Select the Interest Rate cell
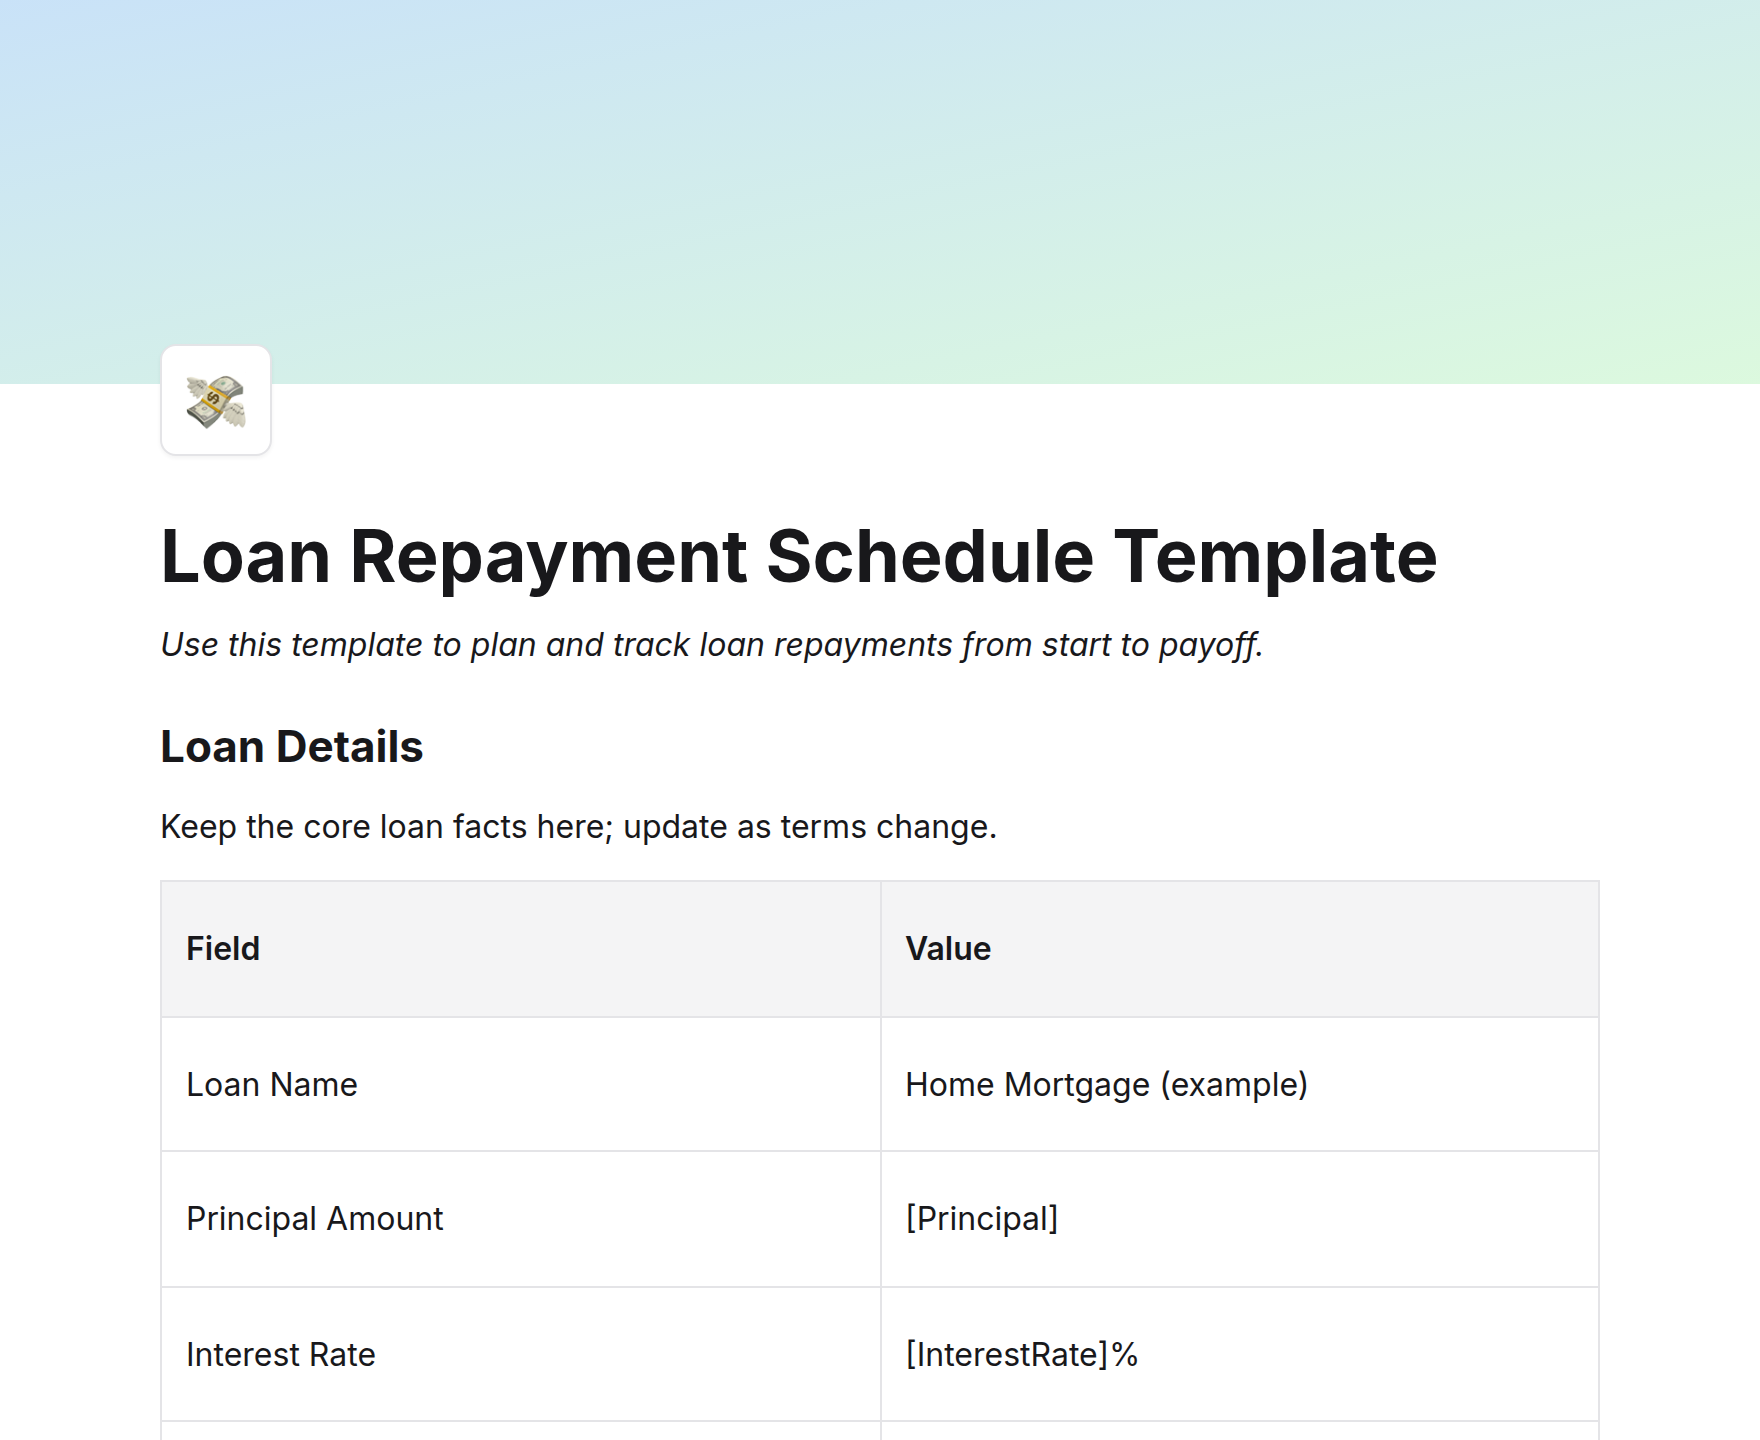1760x1440 pixels. tap(521, 1355)
